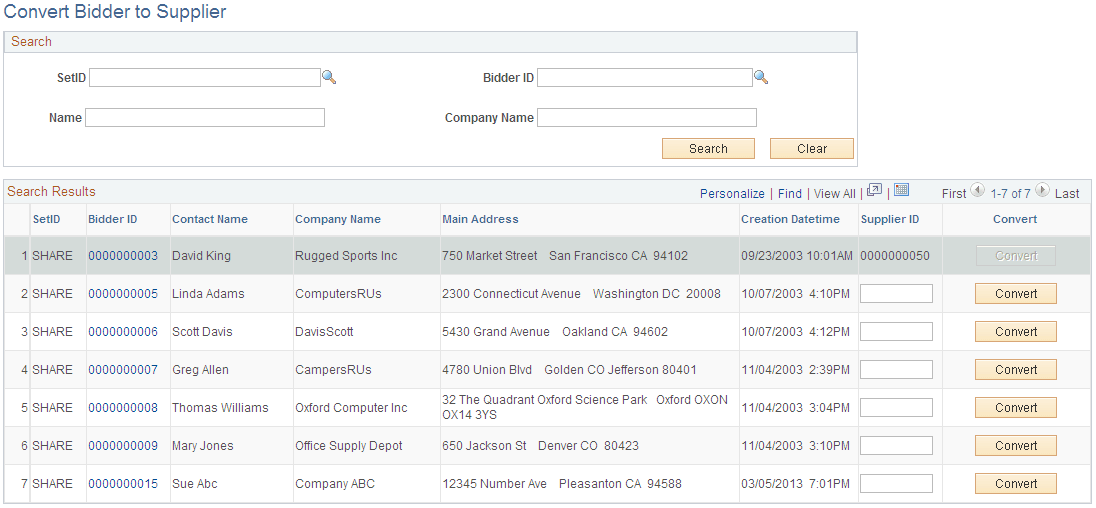Screen dimensions: 1096x508
Task: Focus the Company Name search field
Action: pyautogui.click(x=647, y=117)
